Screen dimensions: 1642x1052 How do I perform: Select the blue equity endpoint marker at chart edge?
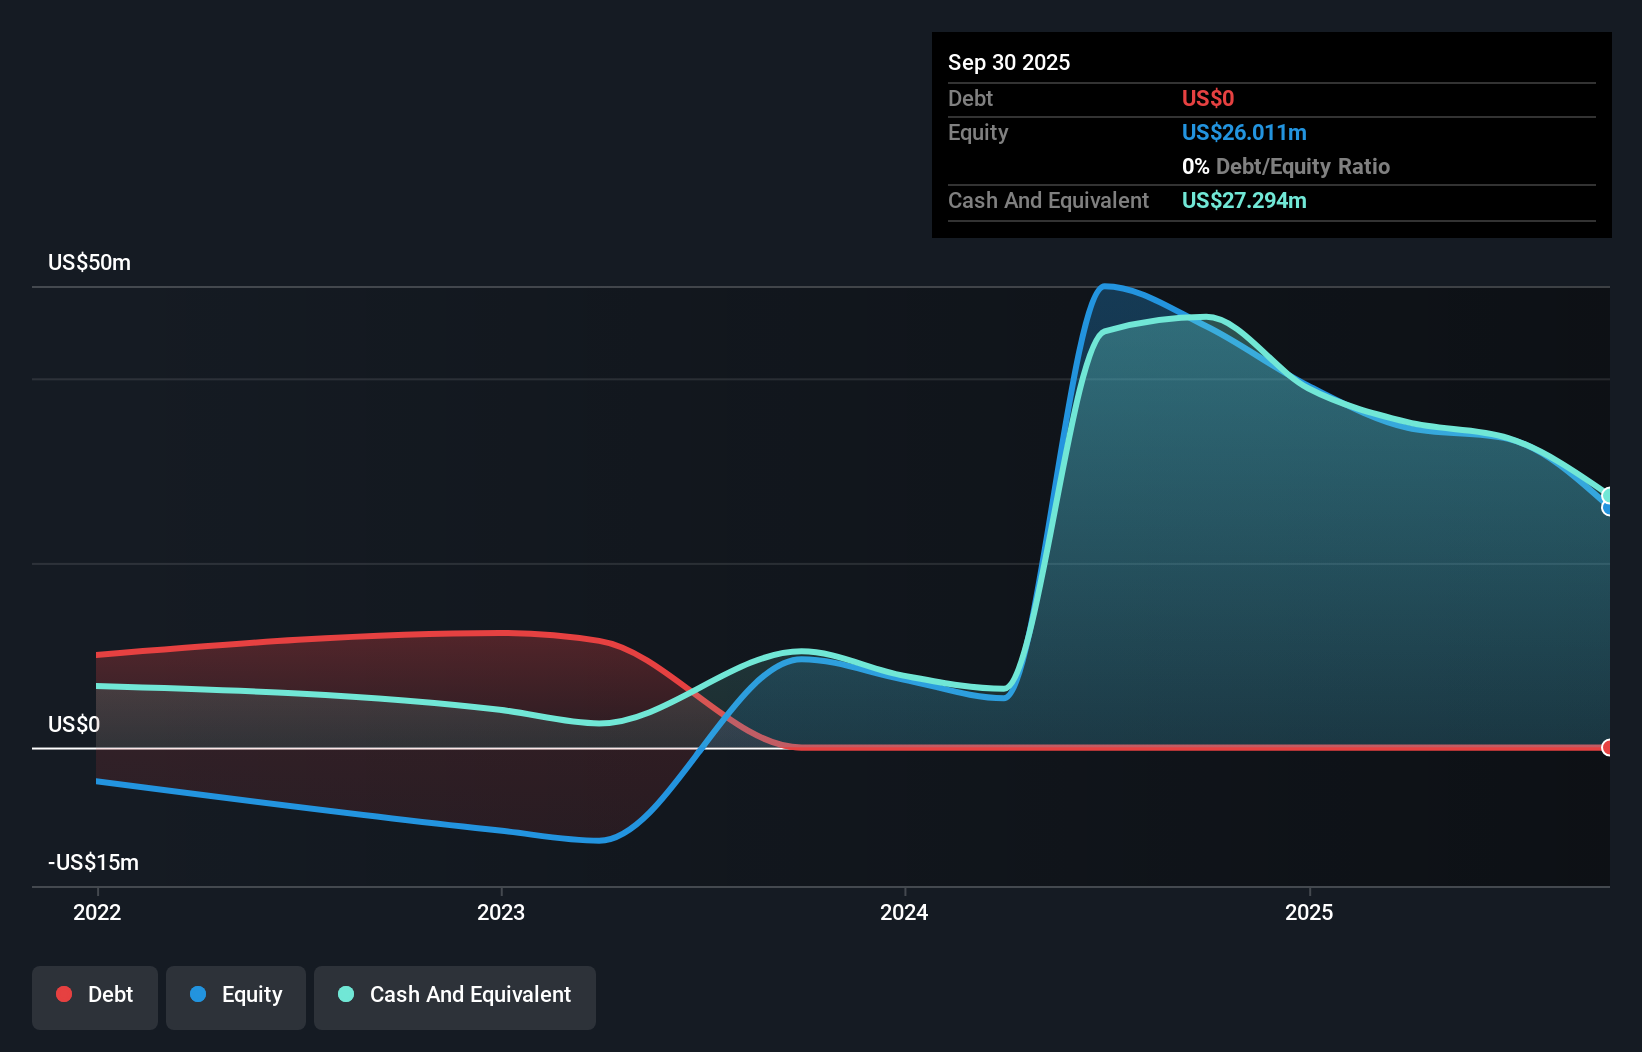click(1608, 508)
